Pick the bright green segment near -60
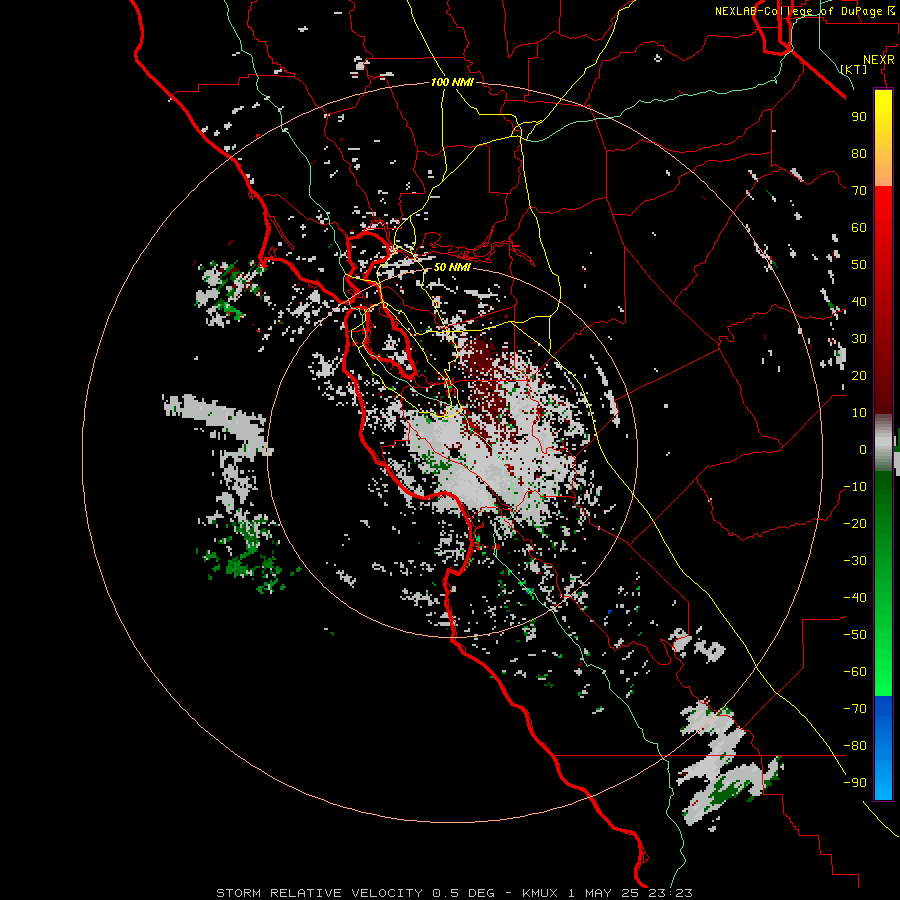Viewport: 900px width, 900px height. [x=883, y=672]
